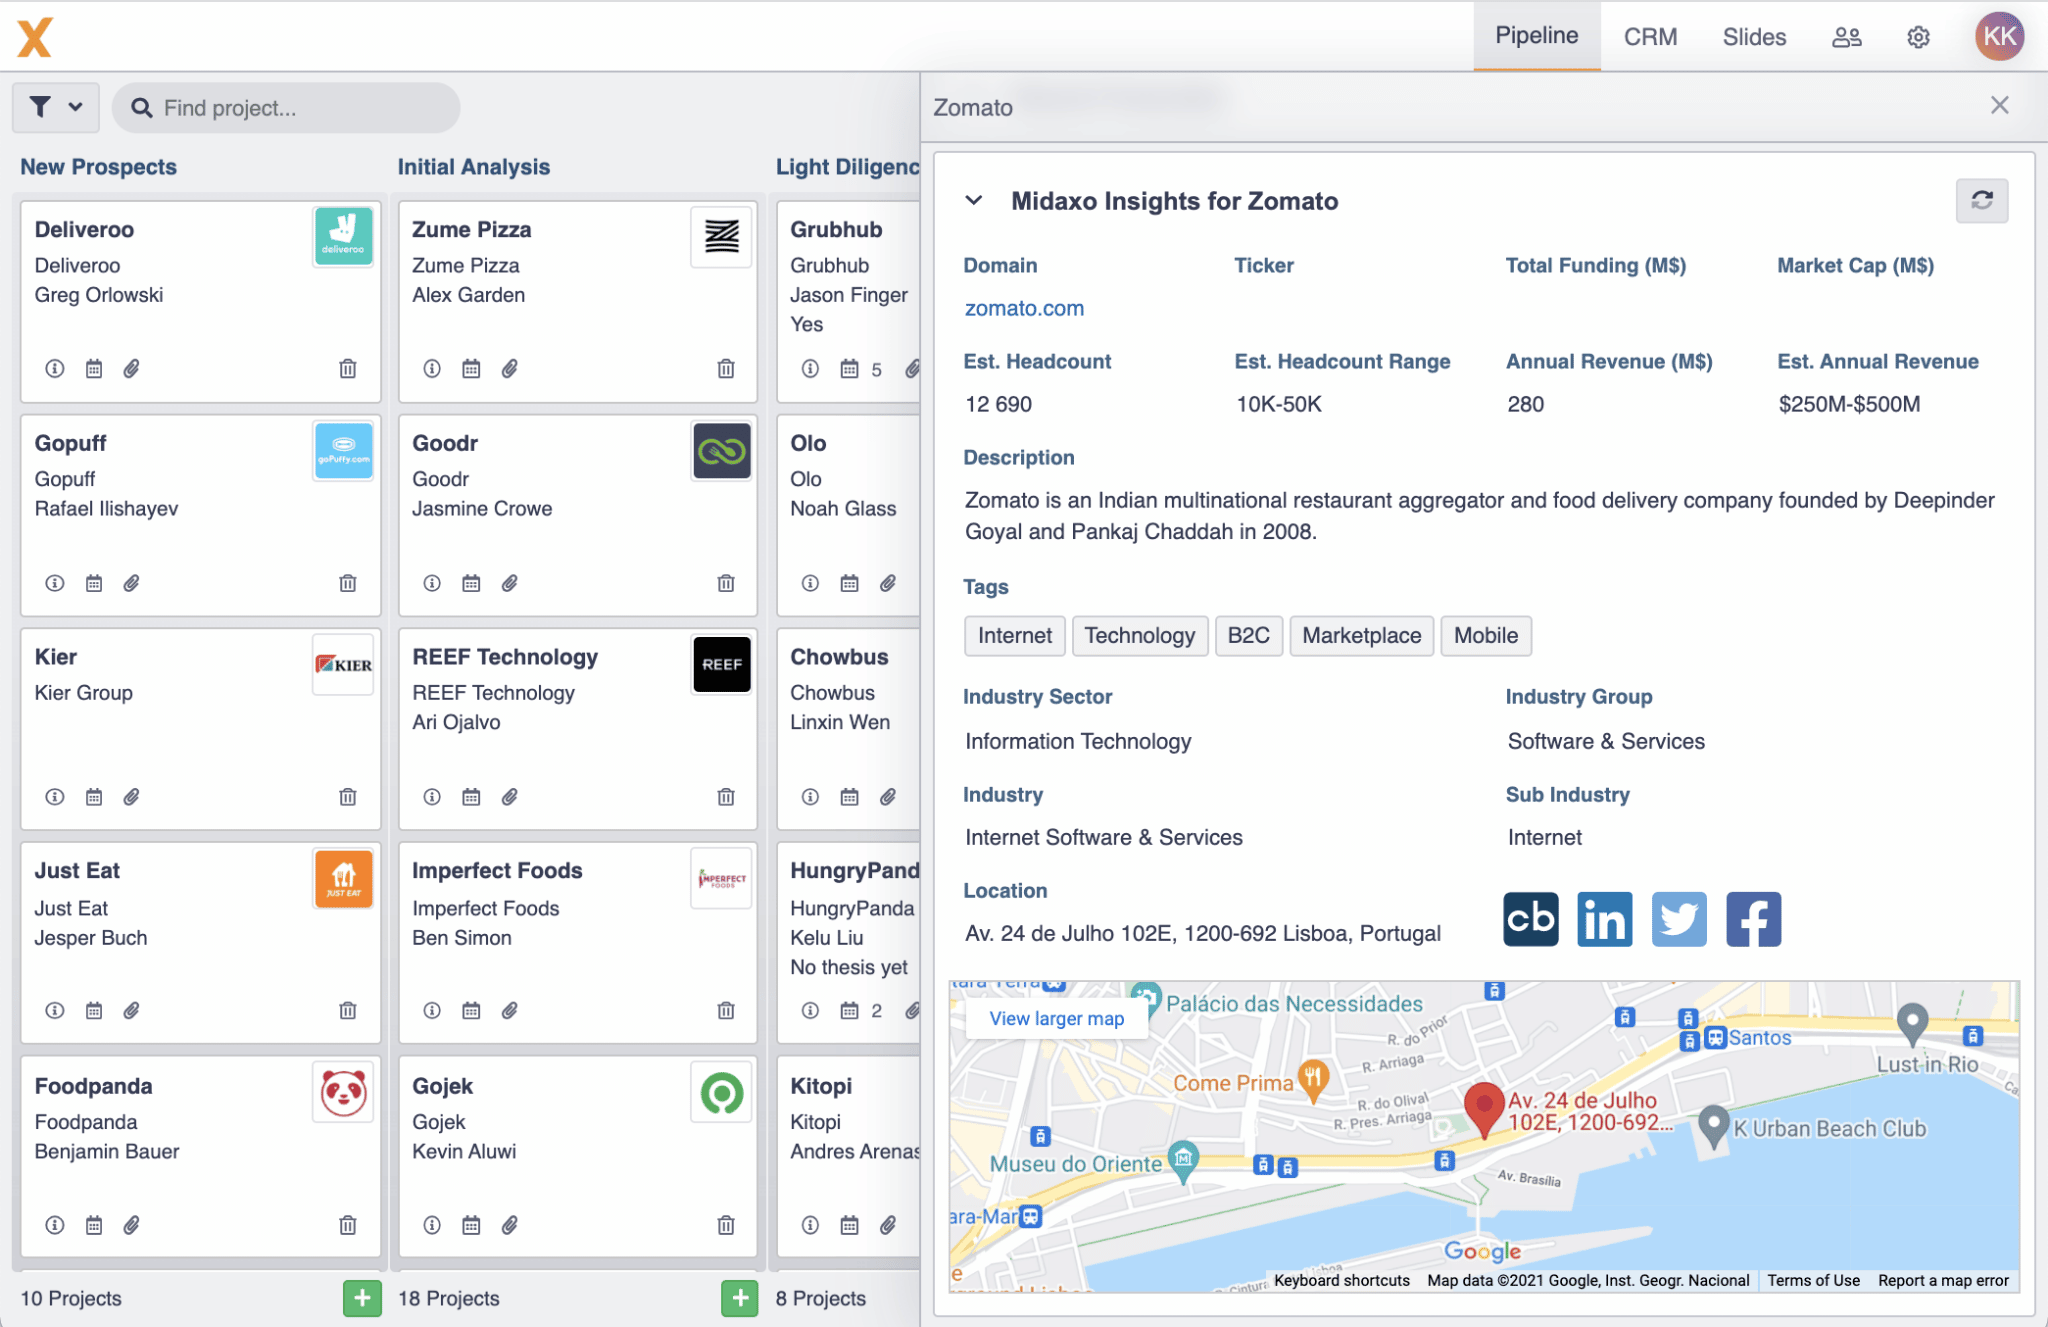Screen dimensions: 2048x1327
Task: Open the REEF logo thumbnail
Action: click(721, 665)
